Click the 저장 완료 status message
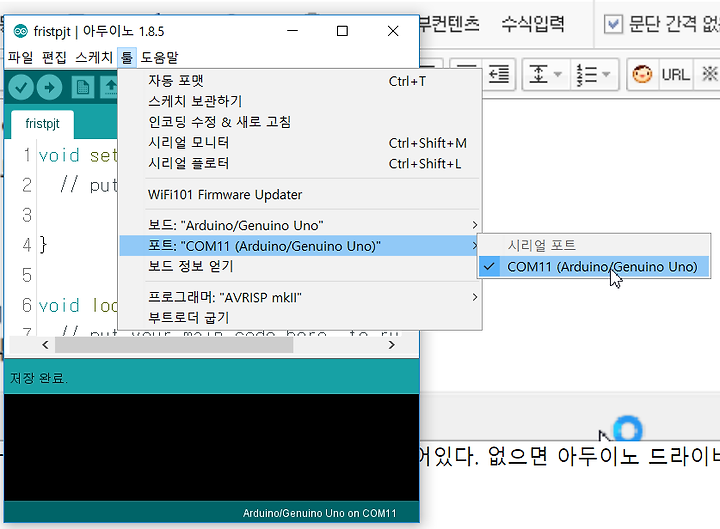The width and height of the screenshot is (720, 529). click(39, 378)
